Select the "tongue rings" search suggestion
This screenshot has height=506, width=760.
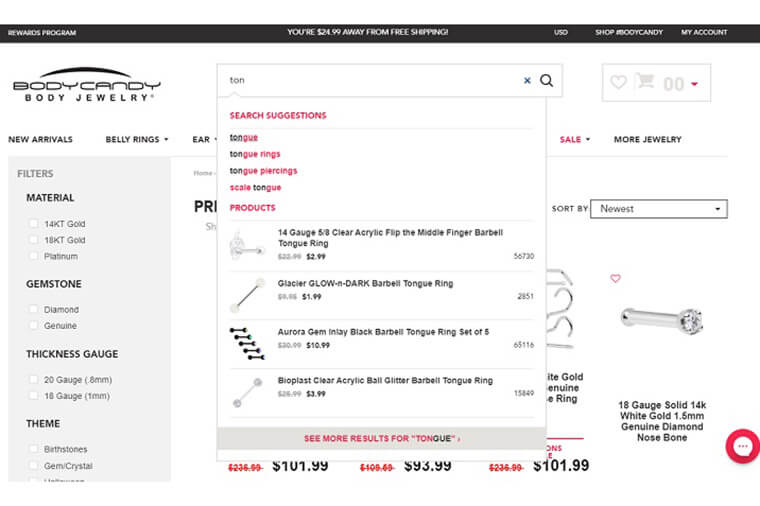[255, 154]
